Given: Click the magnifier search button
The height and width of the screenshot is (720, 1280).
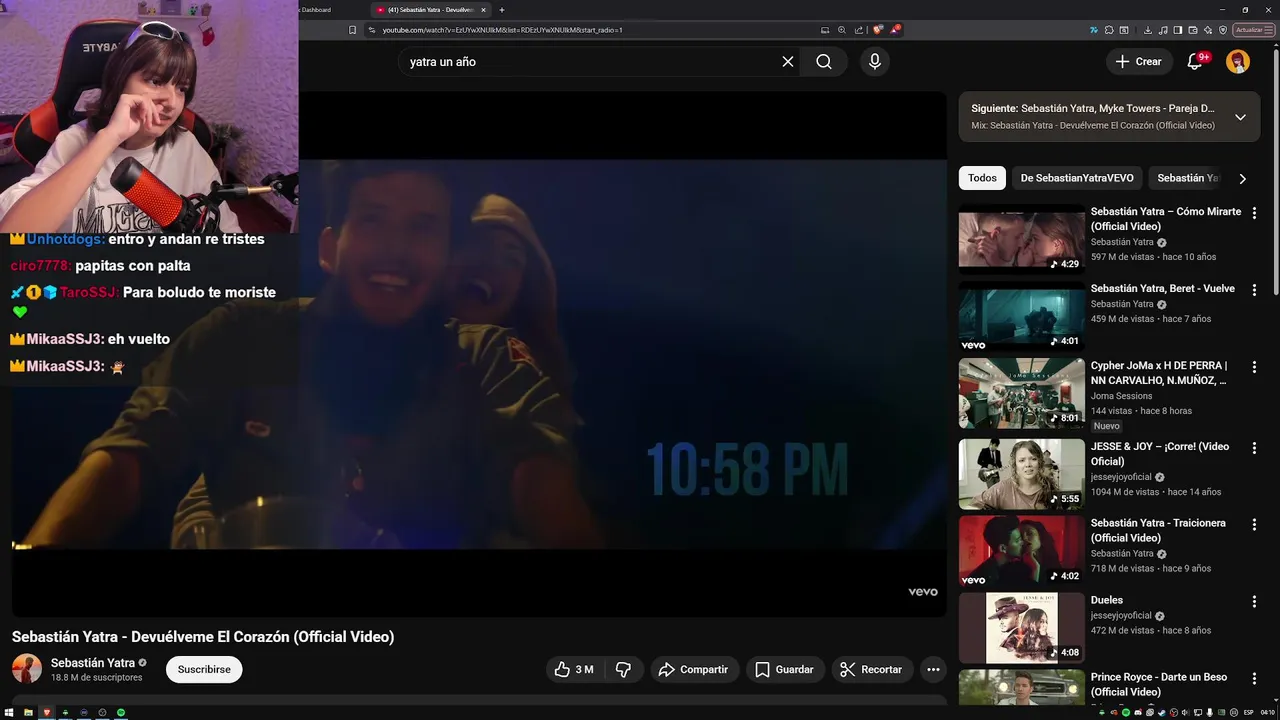Looking at the screenshot, I should coord(823,61).
